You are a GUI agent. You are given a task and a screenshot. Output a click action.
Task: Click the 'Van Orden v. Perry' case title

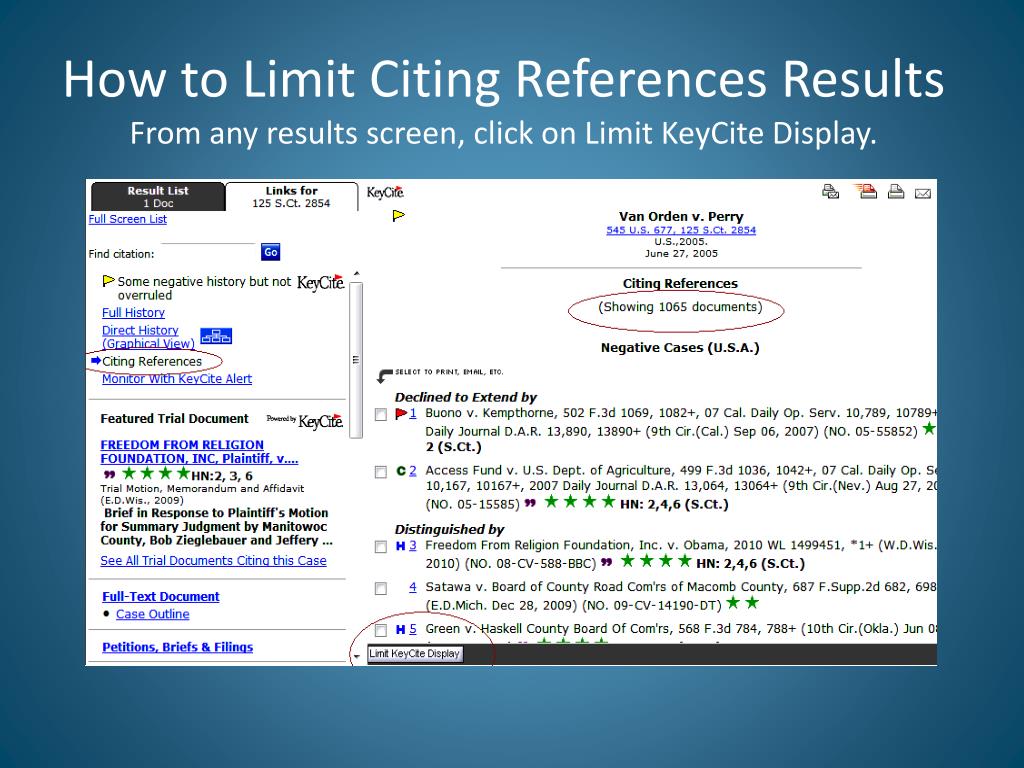(681, 216)
